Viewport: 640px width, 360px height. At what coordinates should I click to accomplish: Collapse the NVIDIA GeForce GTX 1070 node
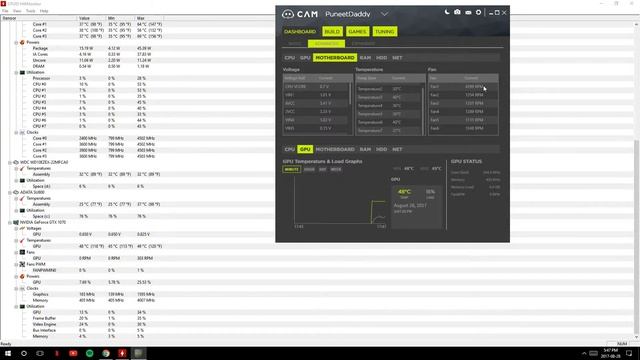[x=10, y=223]
